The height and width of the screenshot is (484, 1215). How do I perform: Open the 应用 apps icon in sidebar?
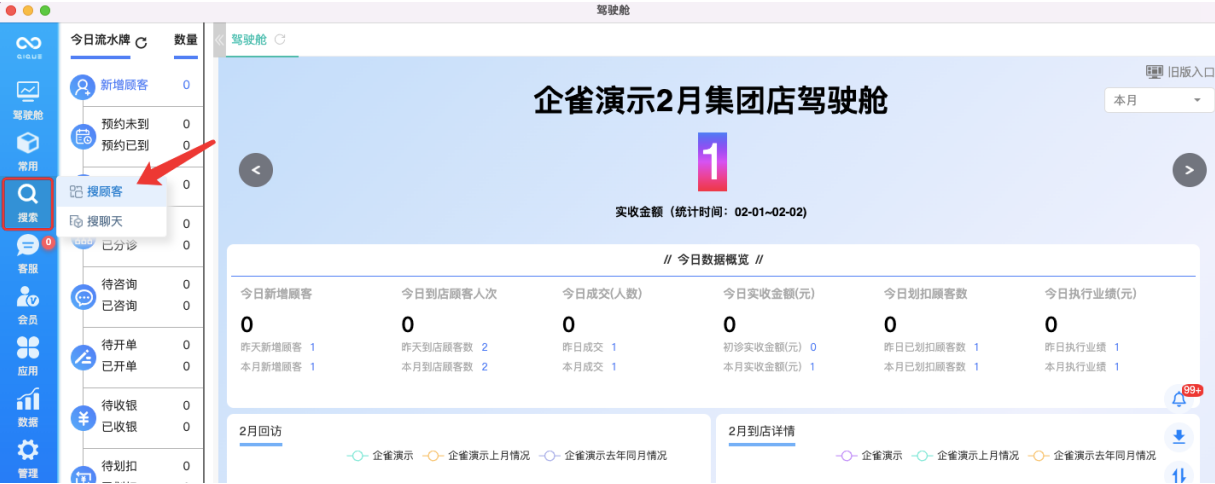coord(28,356)
